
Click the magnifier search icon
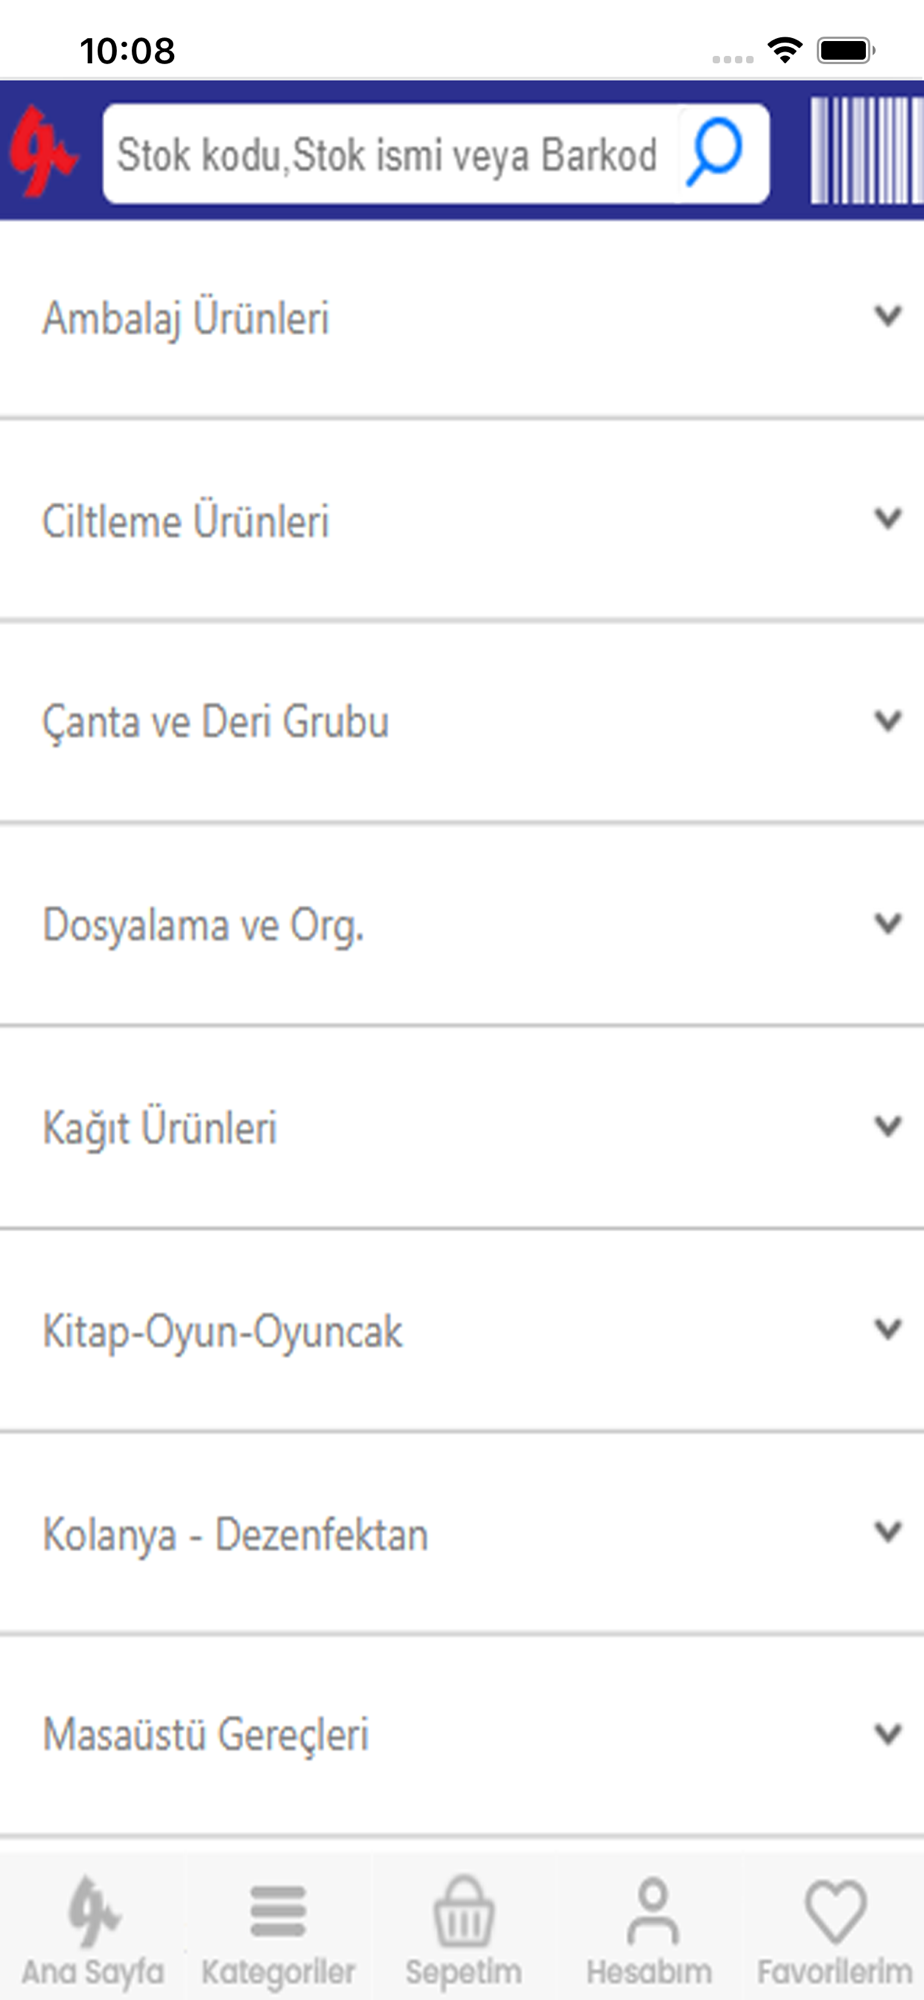714,153
